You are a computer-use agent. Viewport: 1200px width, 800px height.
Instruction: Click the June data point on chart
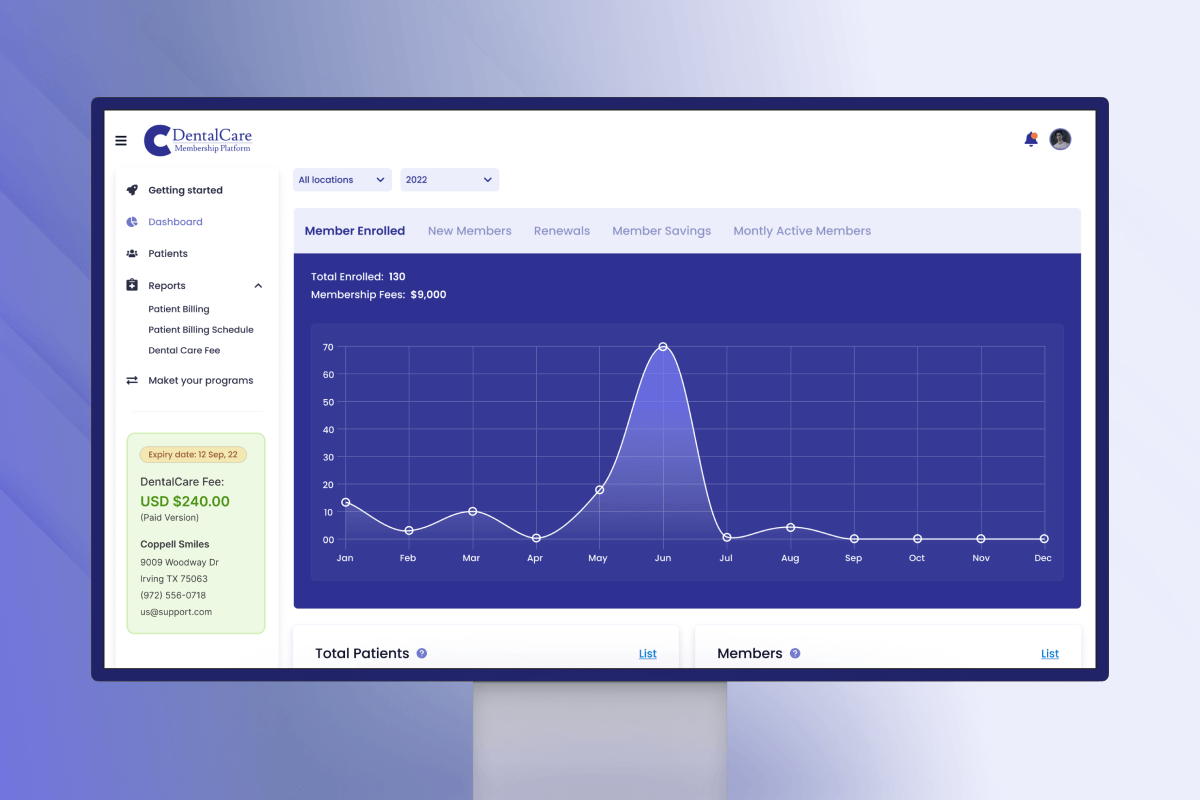[663, 347]
